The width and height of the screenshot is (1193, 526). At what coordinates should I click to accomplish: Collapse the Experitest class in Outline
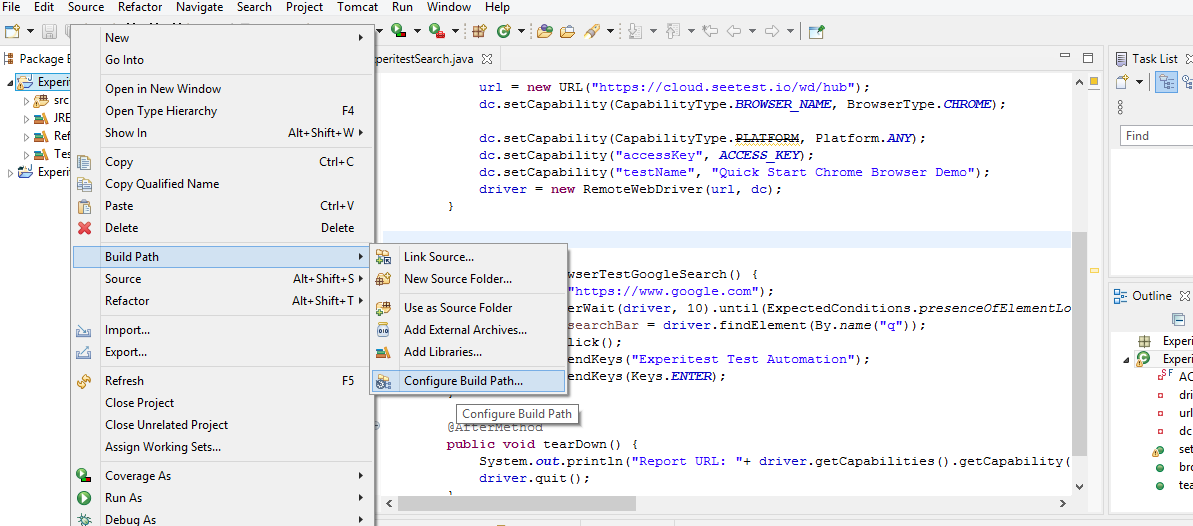coord(1128,360)
